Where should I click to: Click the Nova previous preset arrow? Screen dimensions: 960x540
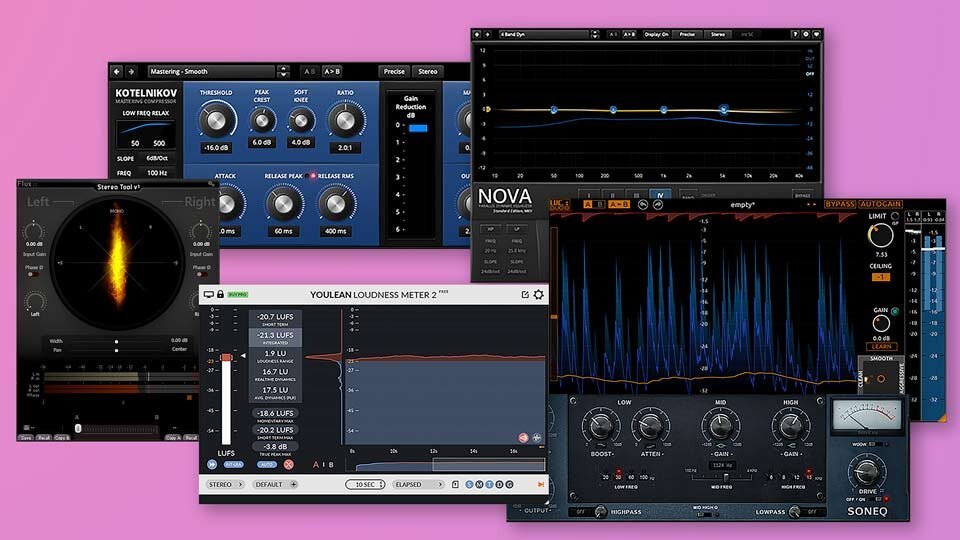(x=478, y=35)
